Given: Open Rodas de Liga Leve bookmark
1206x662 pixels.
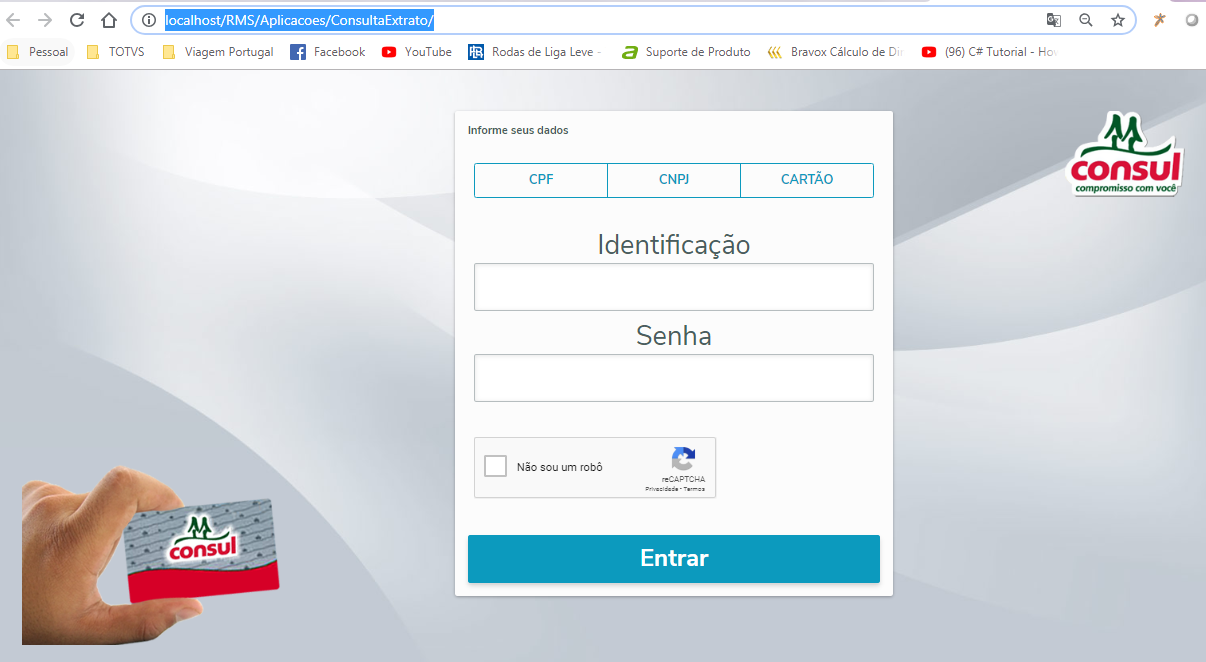Looking at the screenshot, I should pos(535,52).
